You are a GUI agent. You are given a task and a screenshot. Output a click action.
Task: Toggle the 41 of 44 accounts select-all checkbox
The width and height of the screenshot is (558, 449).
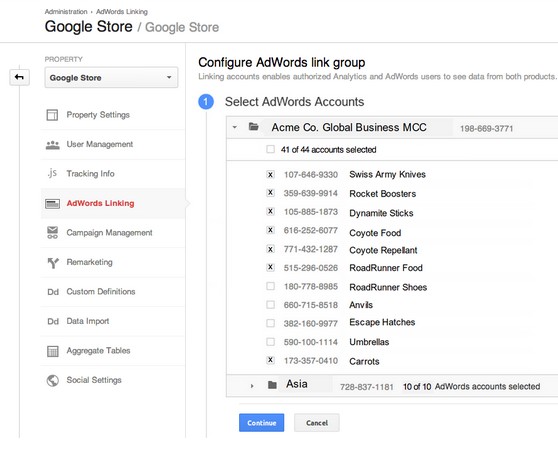[270, 149]
